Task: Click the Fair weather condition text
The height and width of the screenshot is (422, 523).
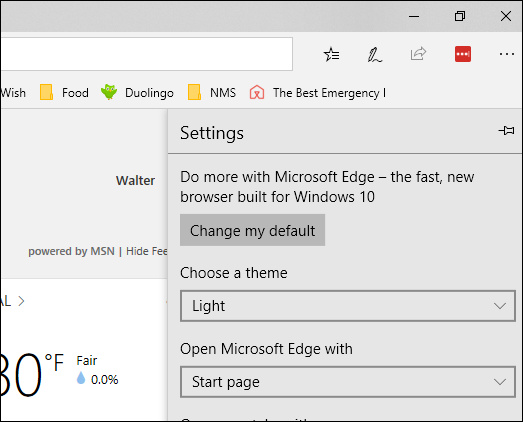Action: [87, 361]
